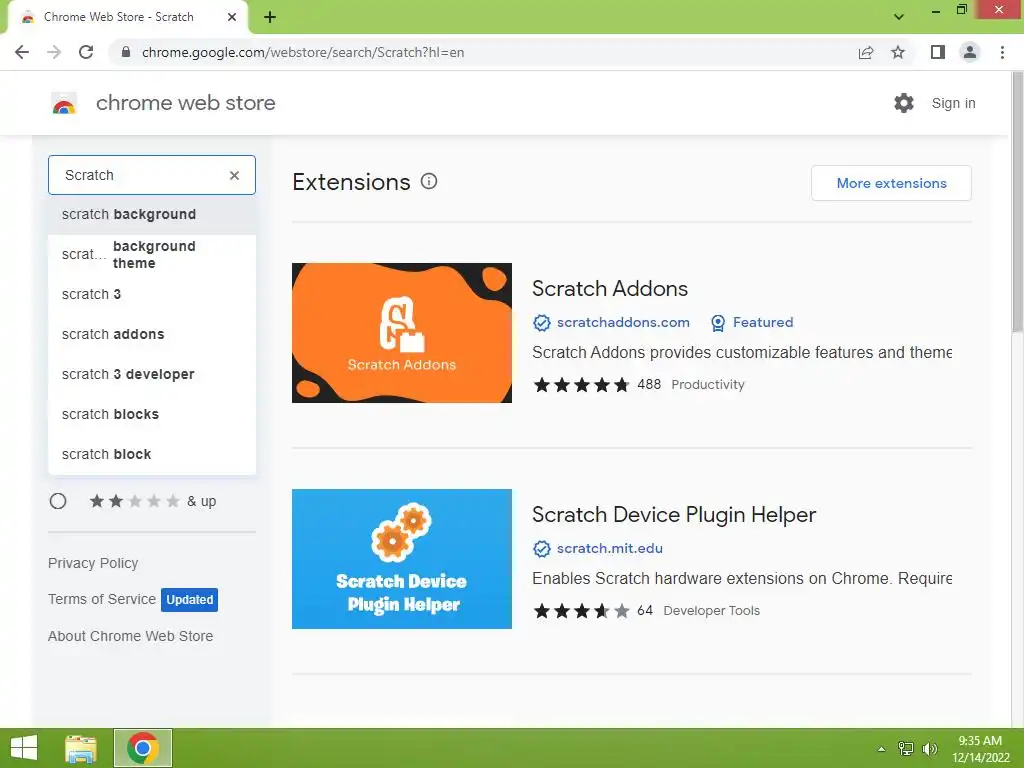Open Chrome profile avatar menu

click(970, 52)
